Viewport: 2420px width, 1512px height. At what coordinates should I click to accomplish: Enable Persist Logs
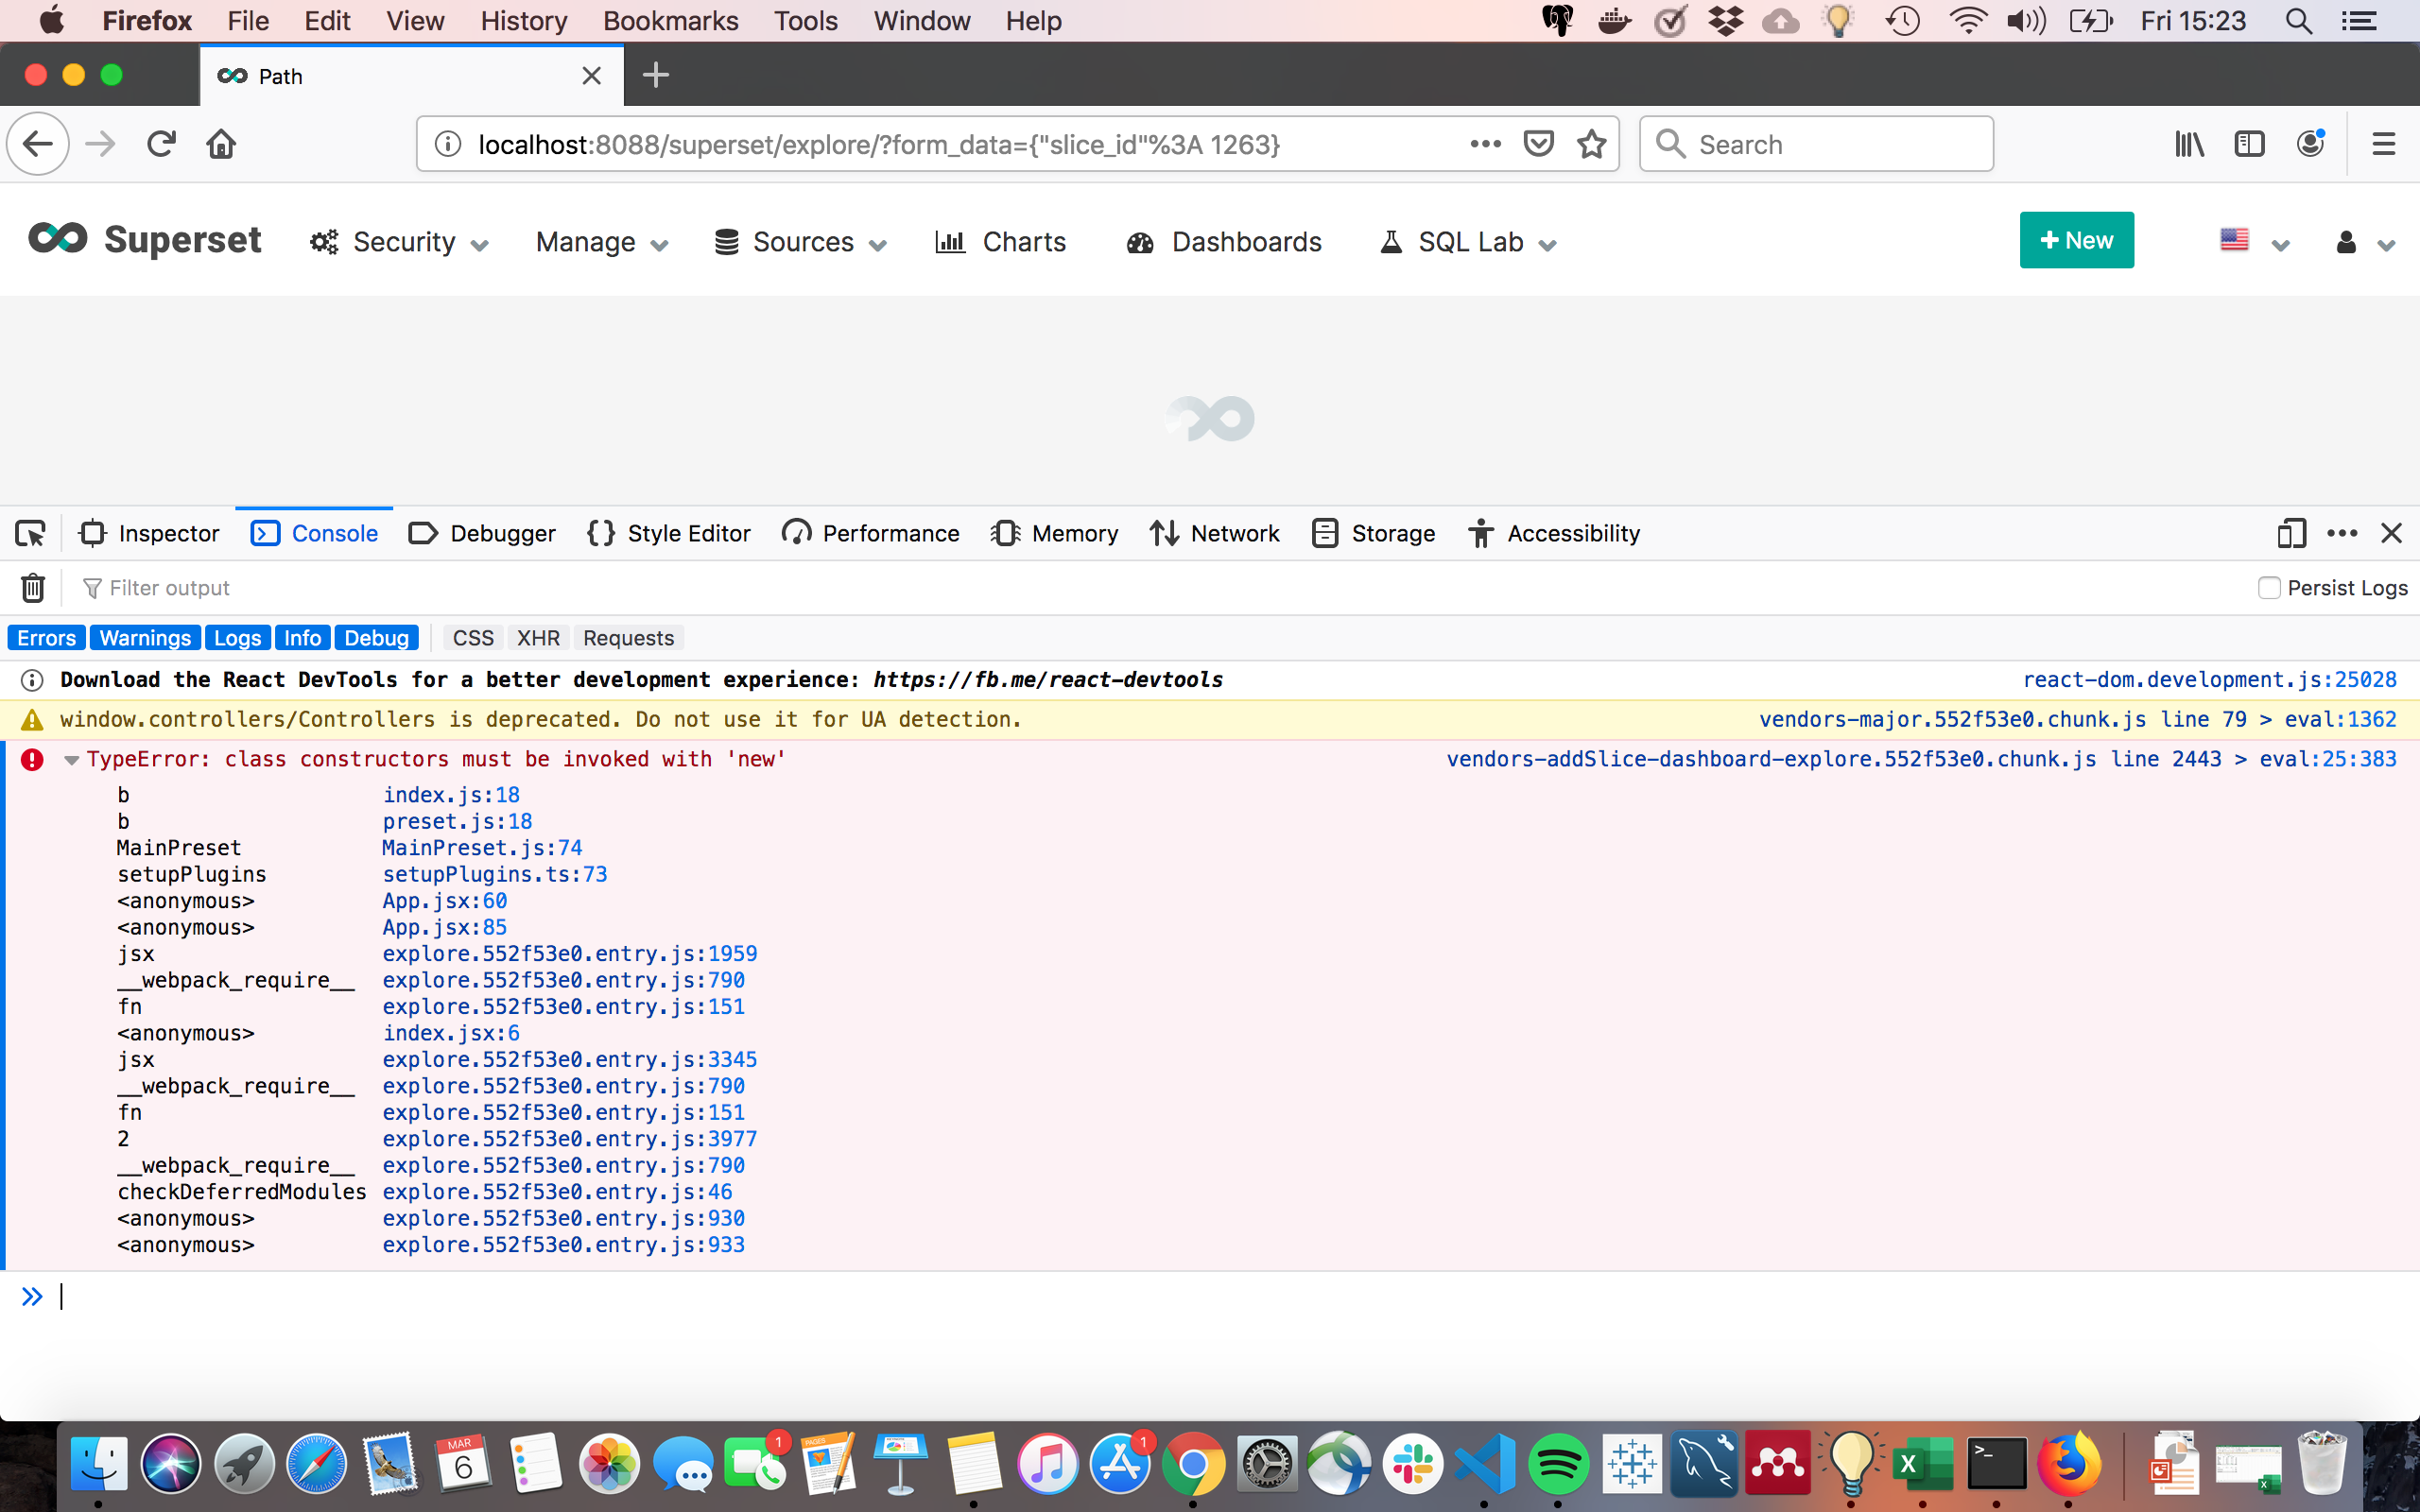tap(2270, 588)
